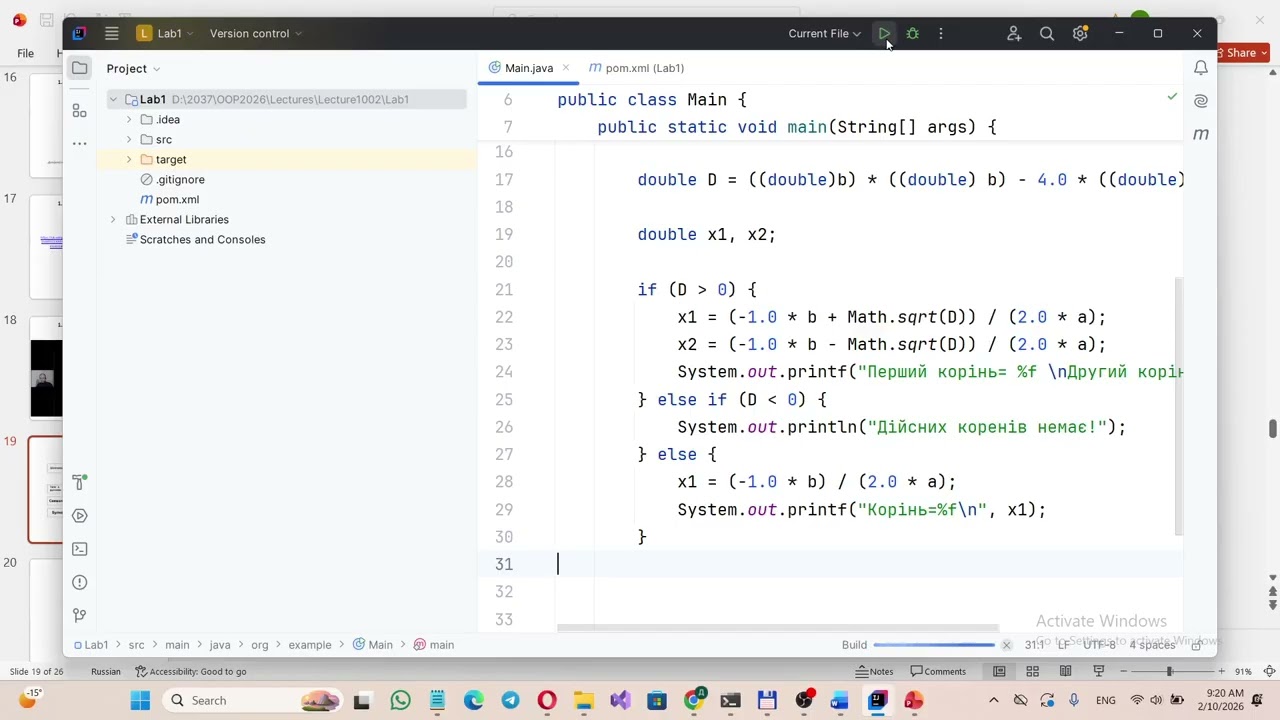This screenshot has width=1280, height=720.
Task: Click the 'main' method breadcrumb
Action: coord(434,645)
